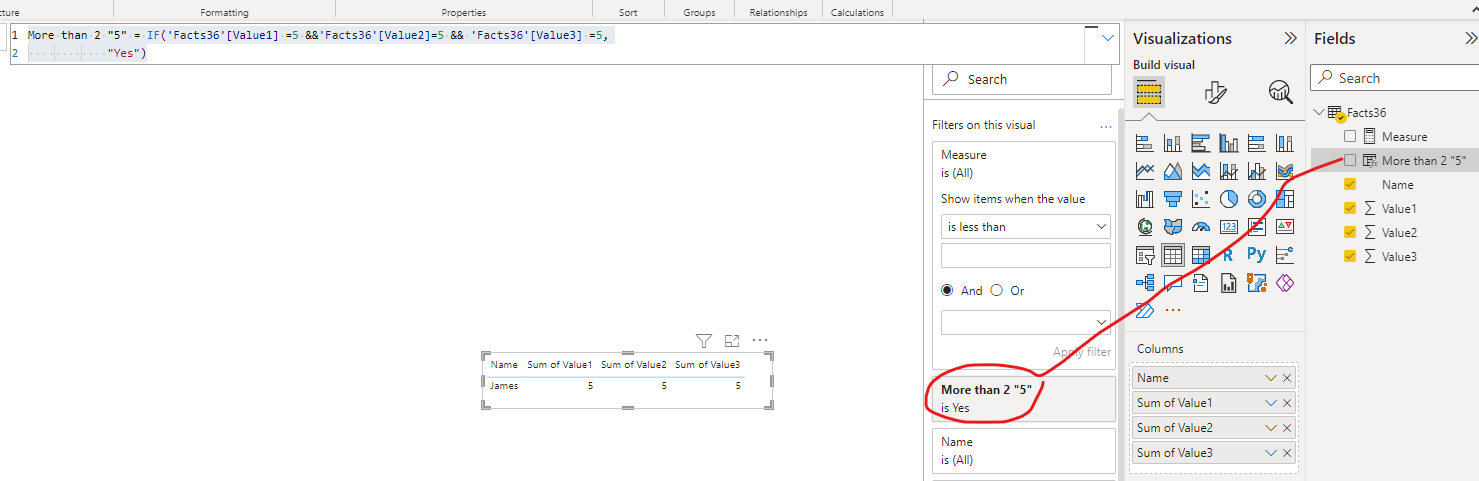Choose the Table visual icon
This screenshot has height=481, width=1479.
[x=1173, y=255]
